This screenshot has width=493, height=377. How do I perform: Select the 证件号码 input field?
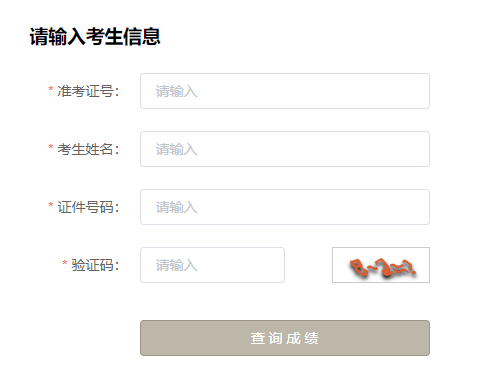285,207
